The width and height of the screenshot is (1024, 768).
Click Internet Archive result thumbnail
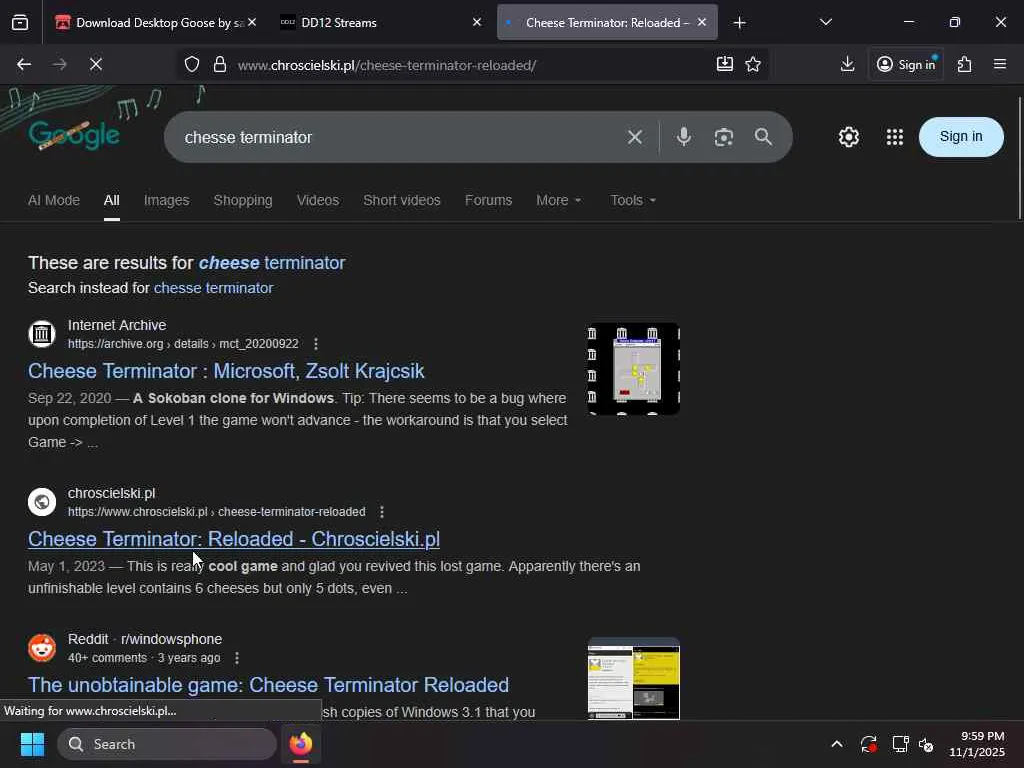pyautogui.click(x=633, y=368)
